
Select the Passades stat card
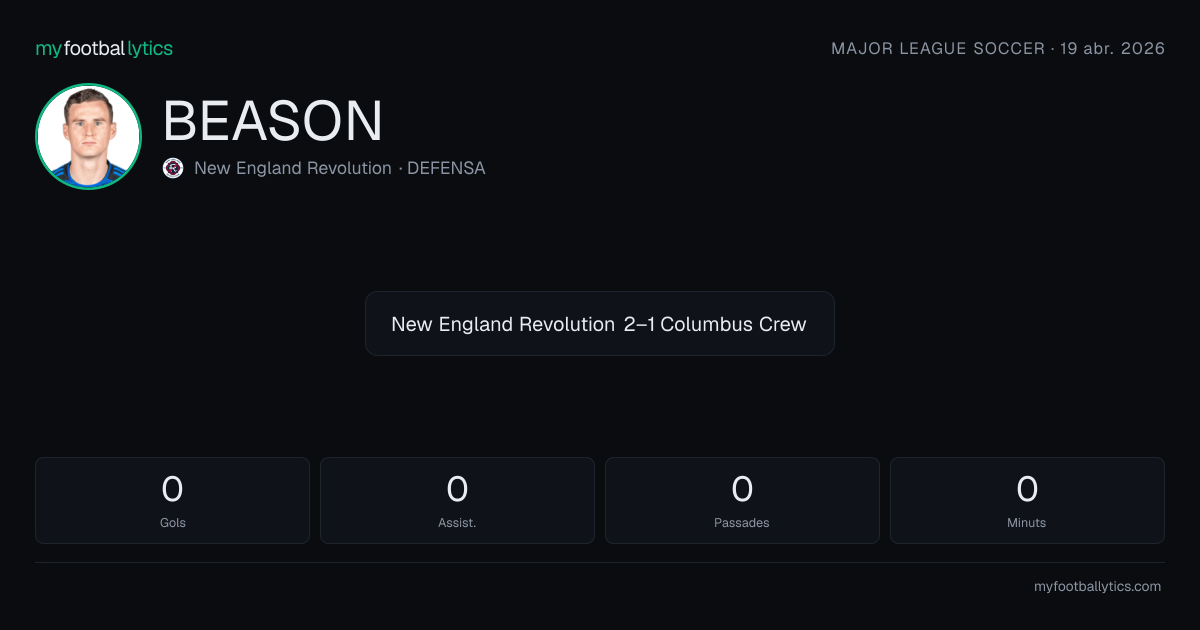click(742, 500)
